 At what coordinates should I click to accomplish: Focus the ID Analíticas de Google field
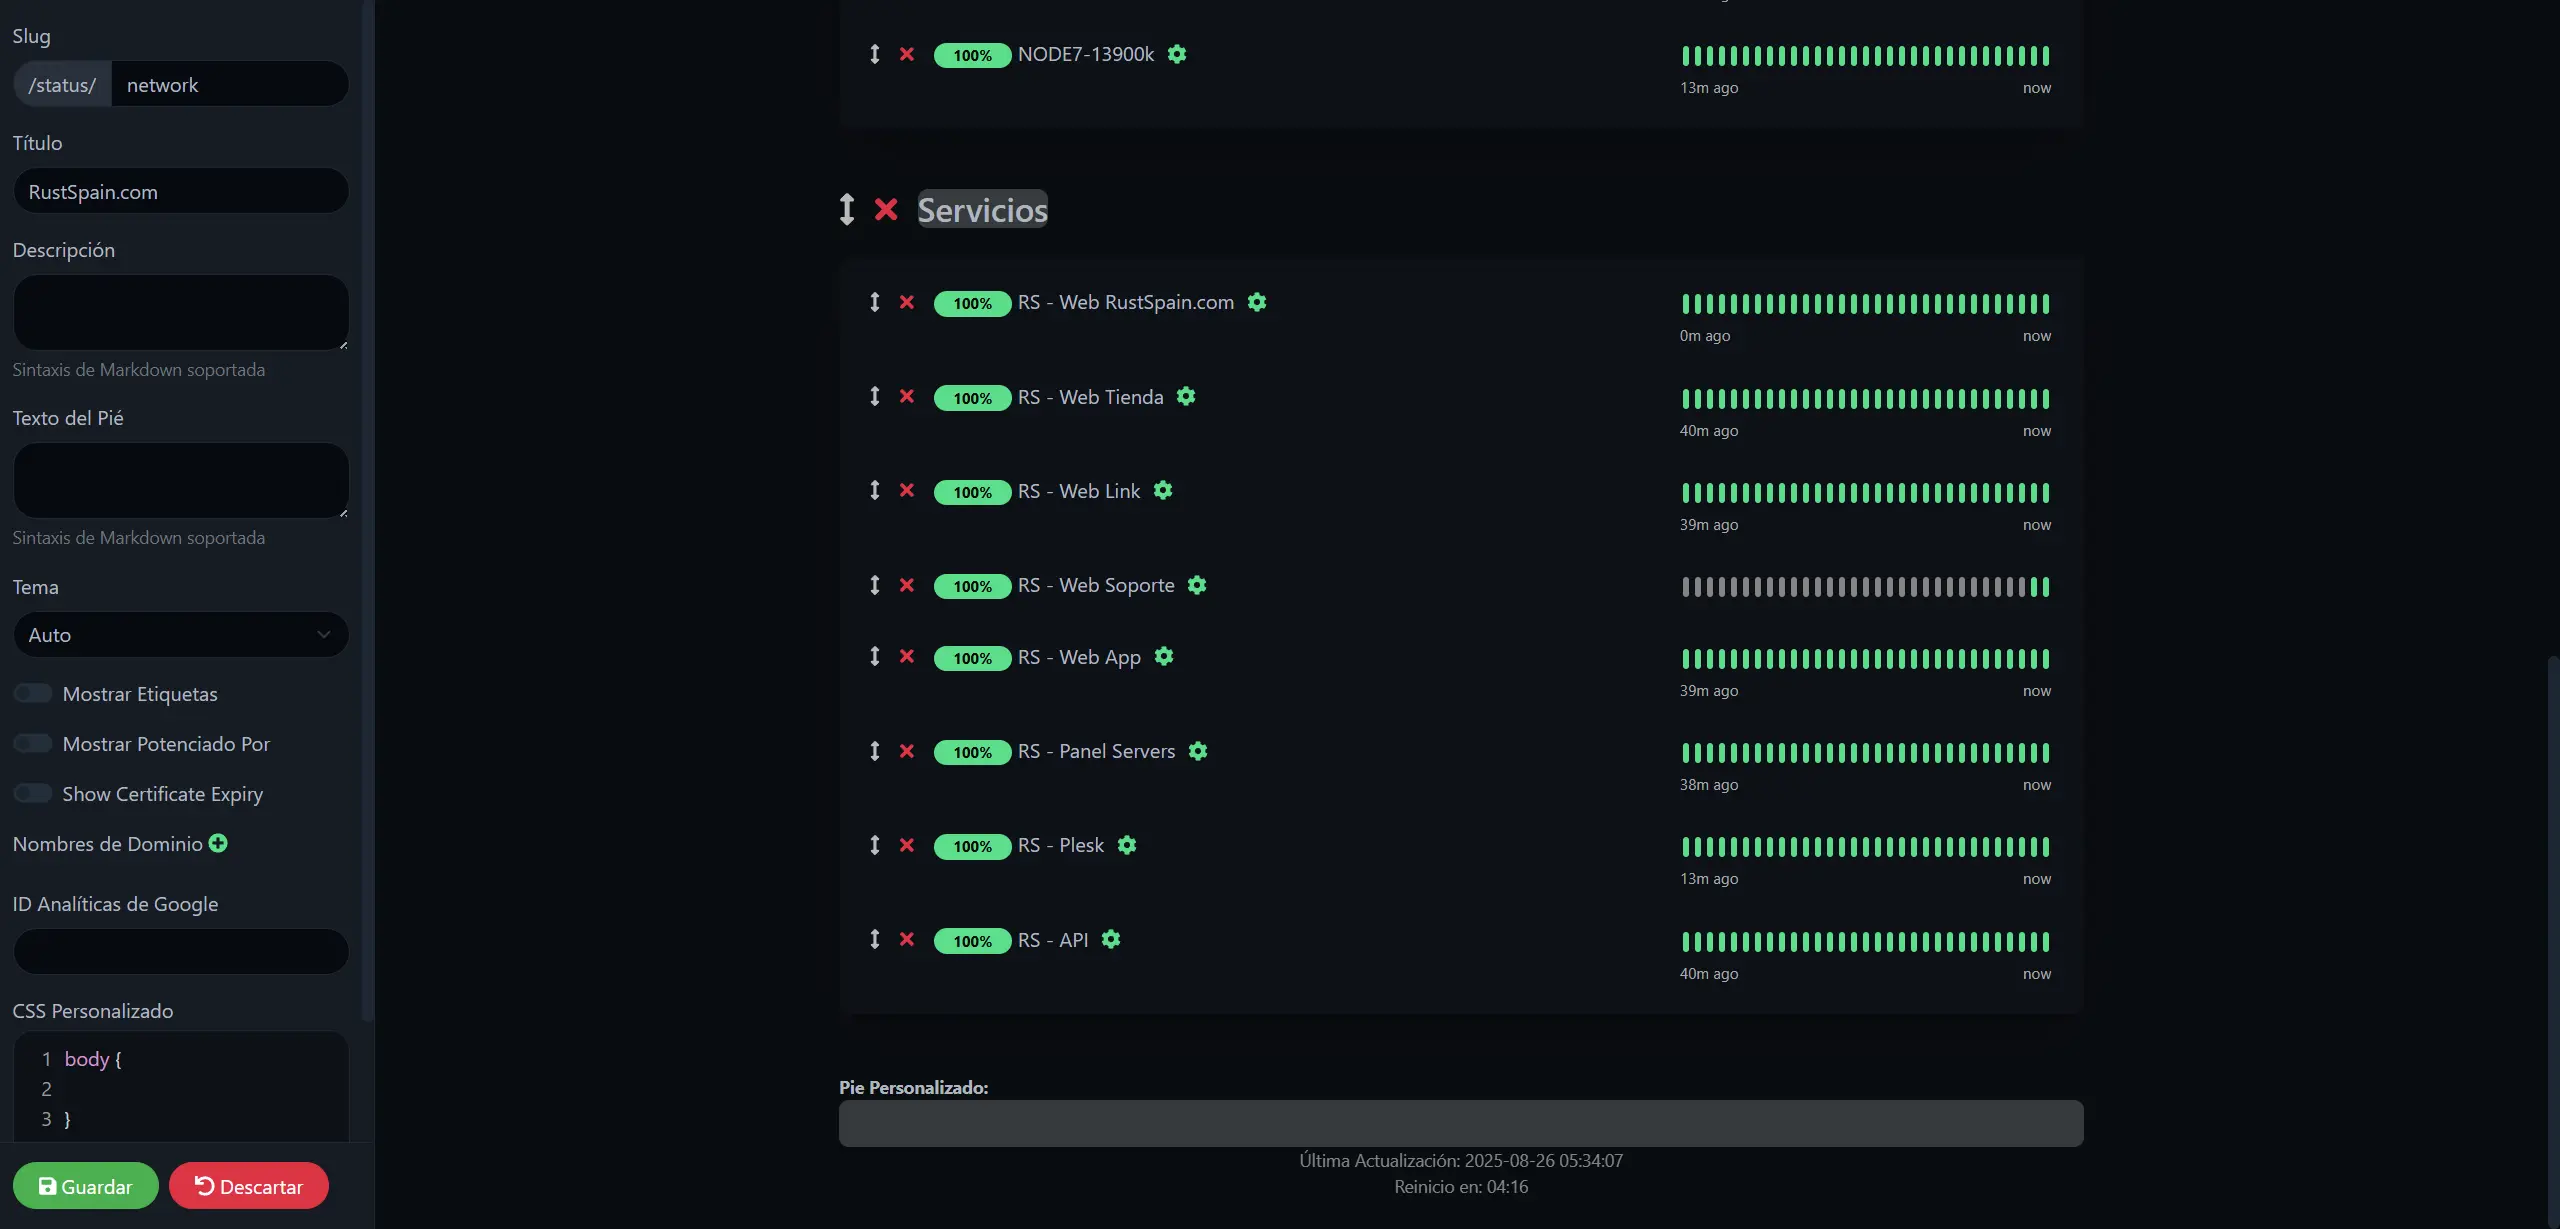(x=181, y=951)
